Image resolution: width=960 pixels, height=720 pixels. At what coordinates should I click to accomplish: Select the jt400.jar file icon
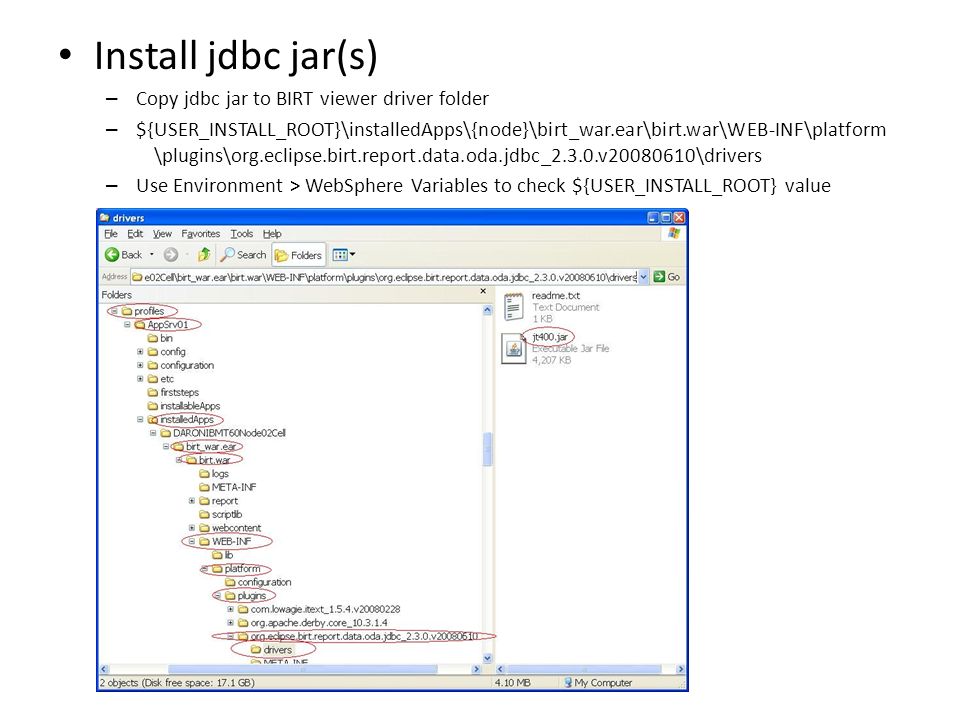click(x=514, y=349)
